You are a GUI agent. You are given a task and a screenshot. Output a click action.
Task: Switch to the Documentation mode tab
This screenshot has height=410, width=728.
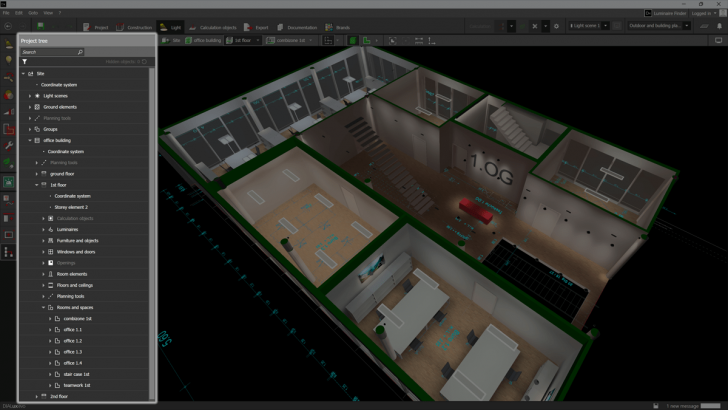point(297,27)
